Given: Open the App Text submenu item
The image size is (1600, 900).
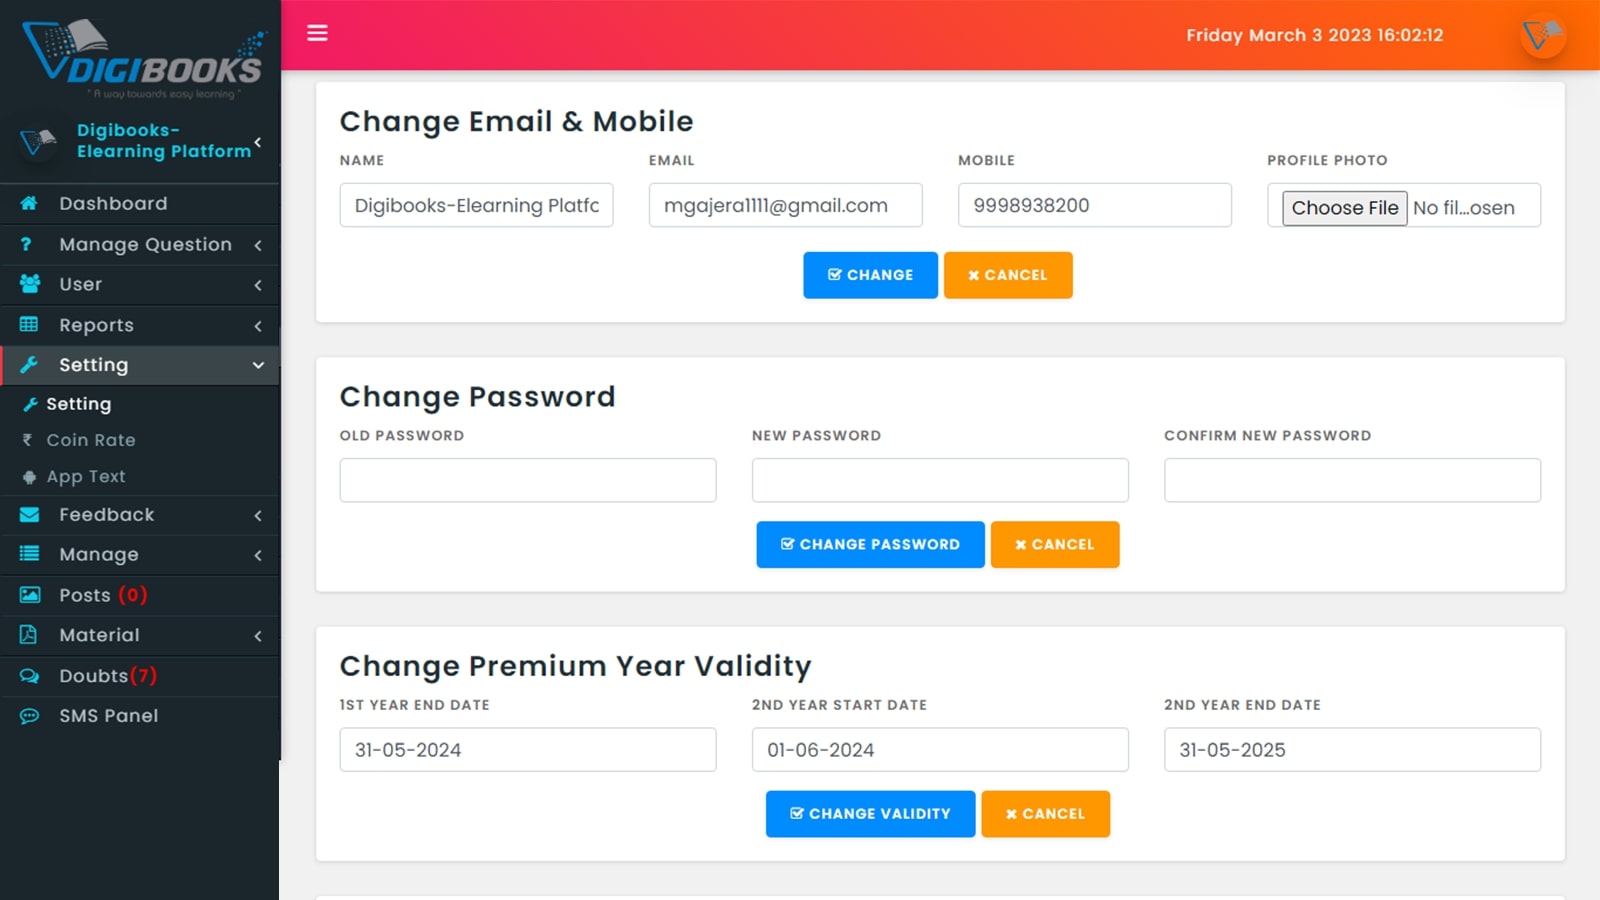Looking at the screenshot, I should tap(86, 477).
